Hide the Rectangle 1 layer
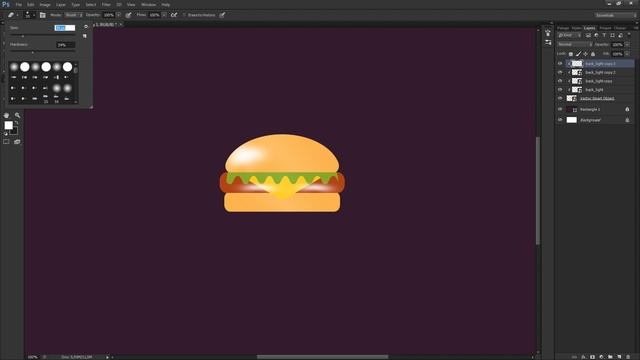Screen dimensions: 640x360 560,109
